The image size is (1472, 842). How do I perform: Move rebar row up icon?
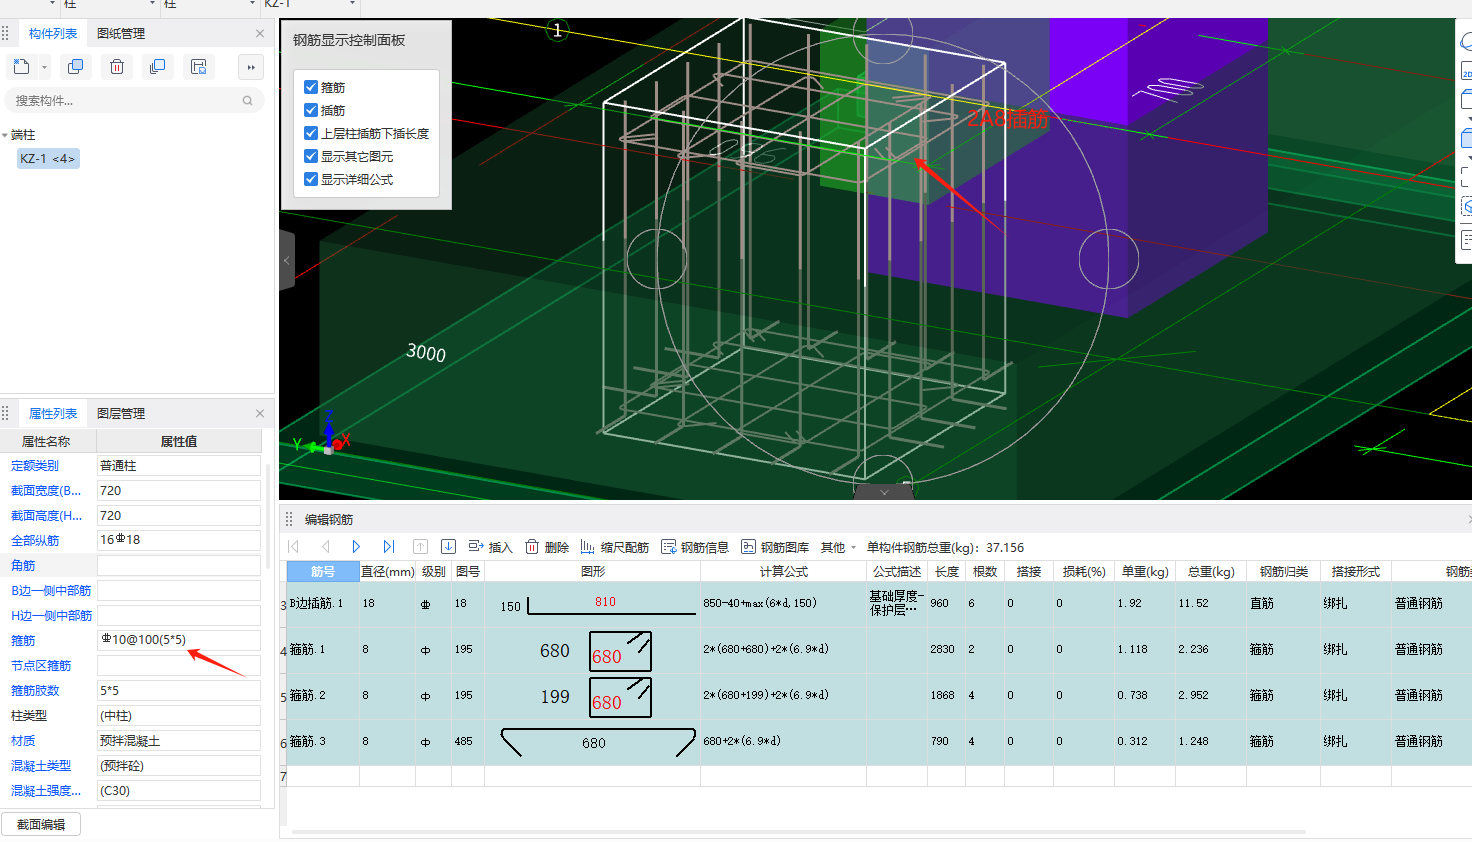pos(420,547)
